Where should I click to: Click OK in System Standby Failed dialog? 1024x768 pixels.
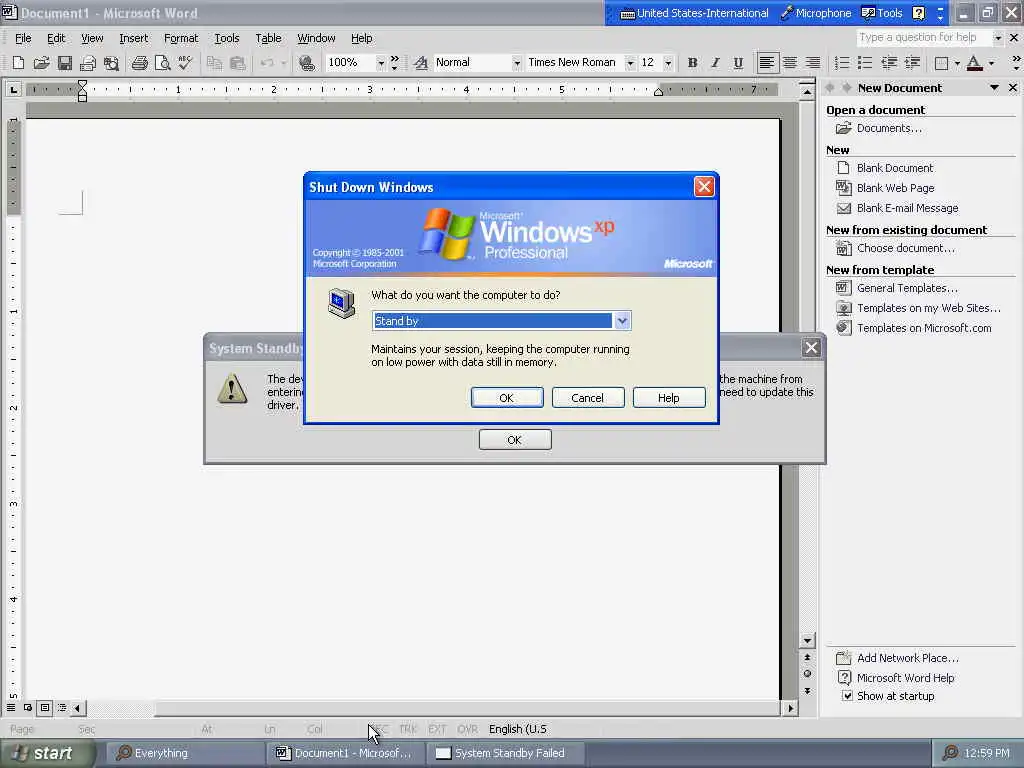point(515,440)
